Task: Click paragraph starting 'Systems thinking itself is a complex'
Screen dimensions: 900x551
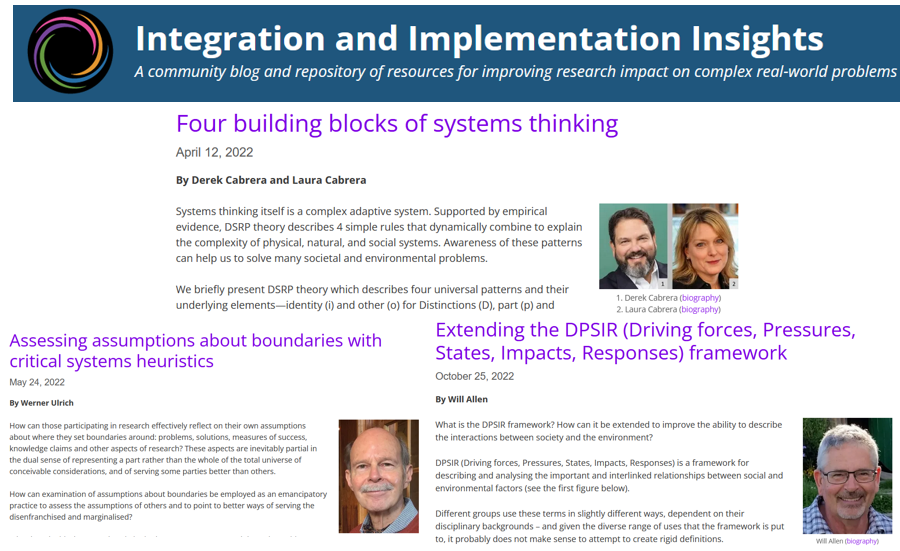Action: pyautogui.click(x=379, y=235)
